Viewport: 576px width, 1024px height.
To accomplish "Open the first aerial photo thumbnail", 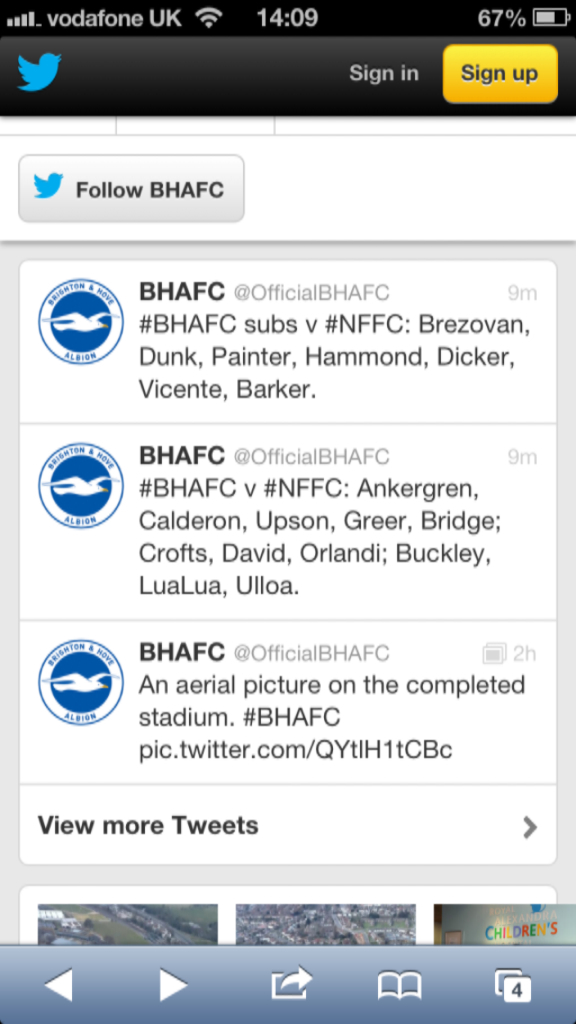I will (x=127, y=925).
